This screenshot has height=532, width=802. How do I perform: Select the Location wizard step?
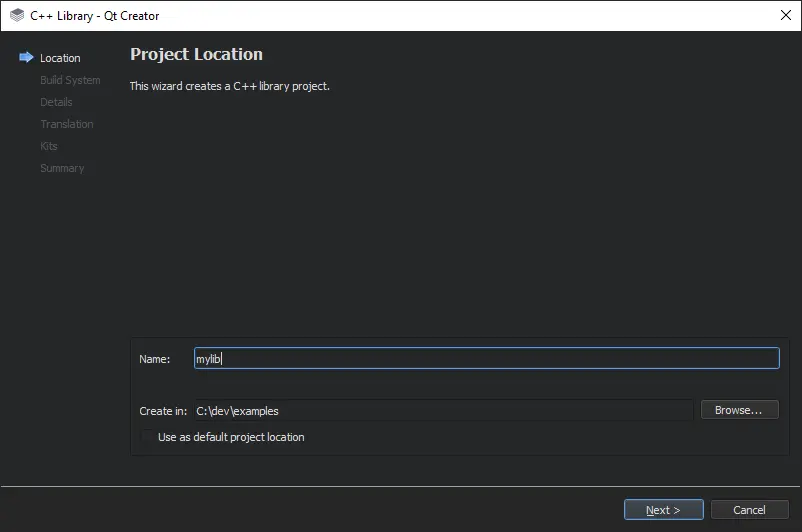(x=60, y=58)
